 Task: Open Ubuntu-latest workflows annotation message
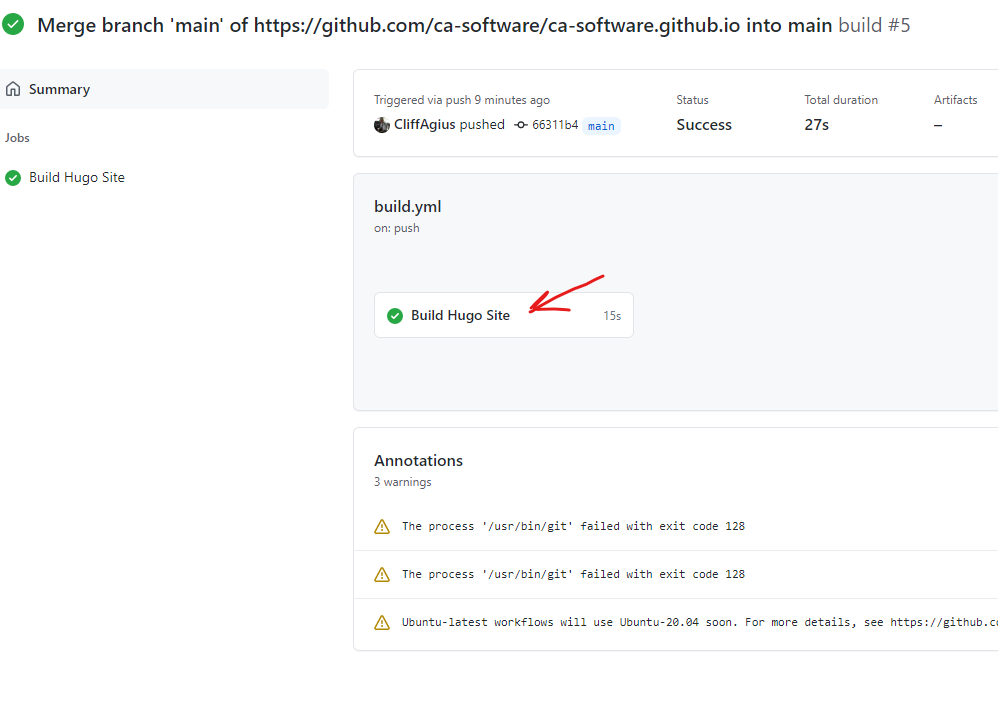pyautogui.click(x=699, y=623)
